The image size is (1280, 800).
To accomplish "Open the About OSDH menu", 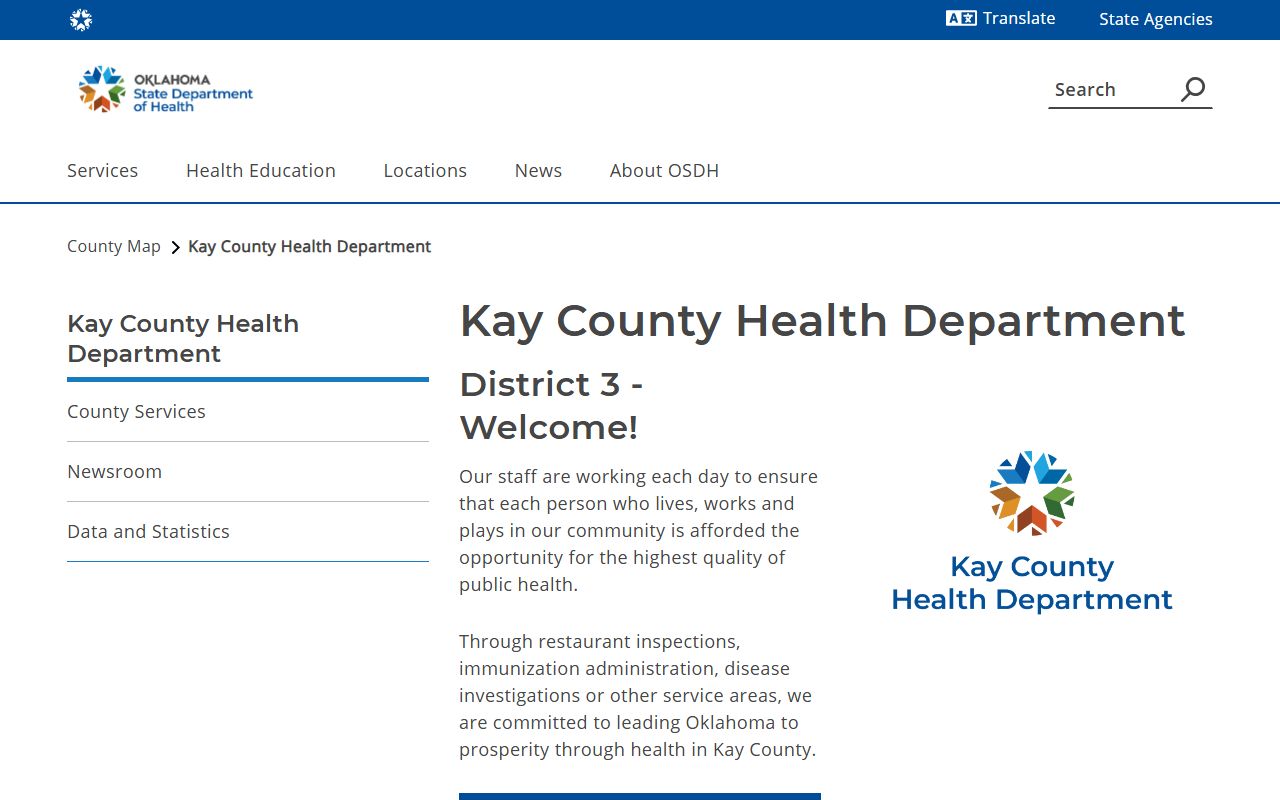I will [x=664, y=170].
